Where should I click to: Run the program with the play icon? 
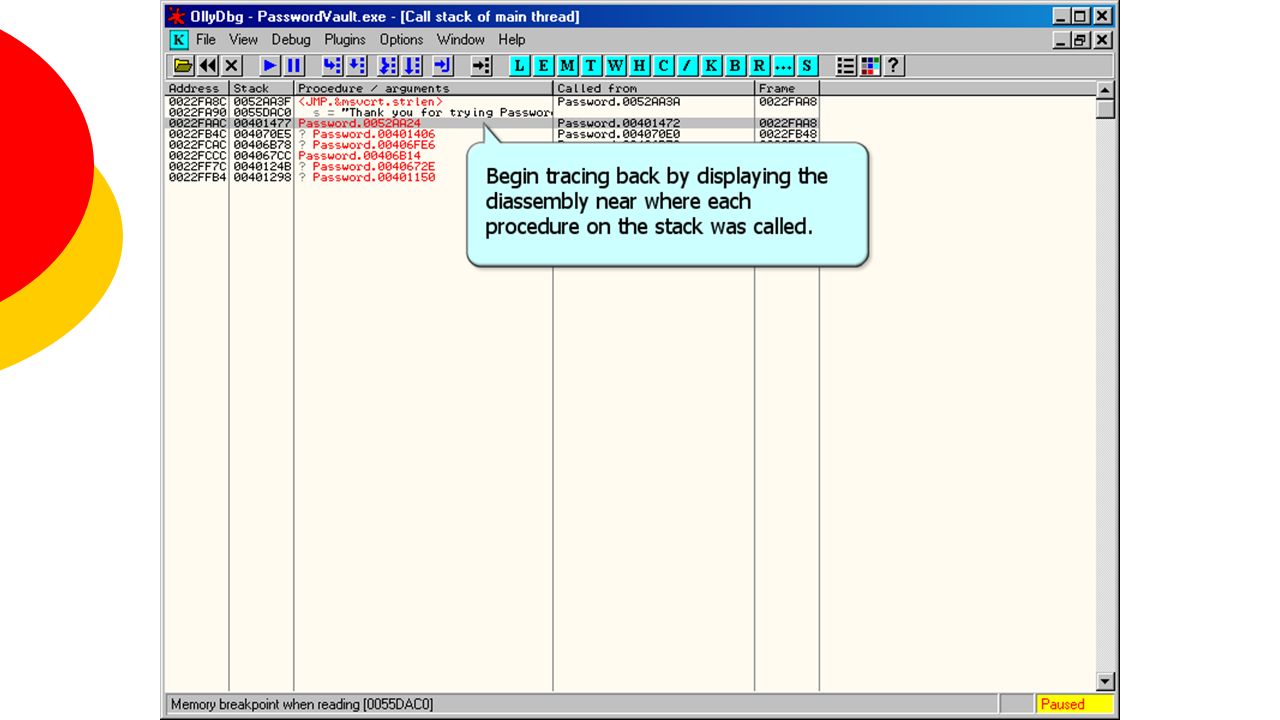[270, 66]
